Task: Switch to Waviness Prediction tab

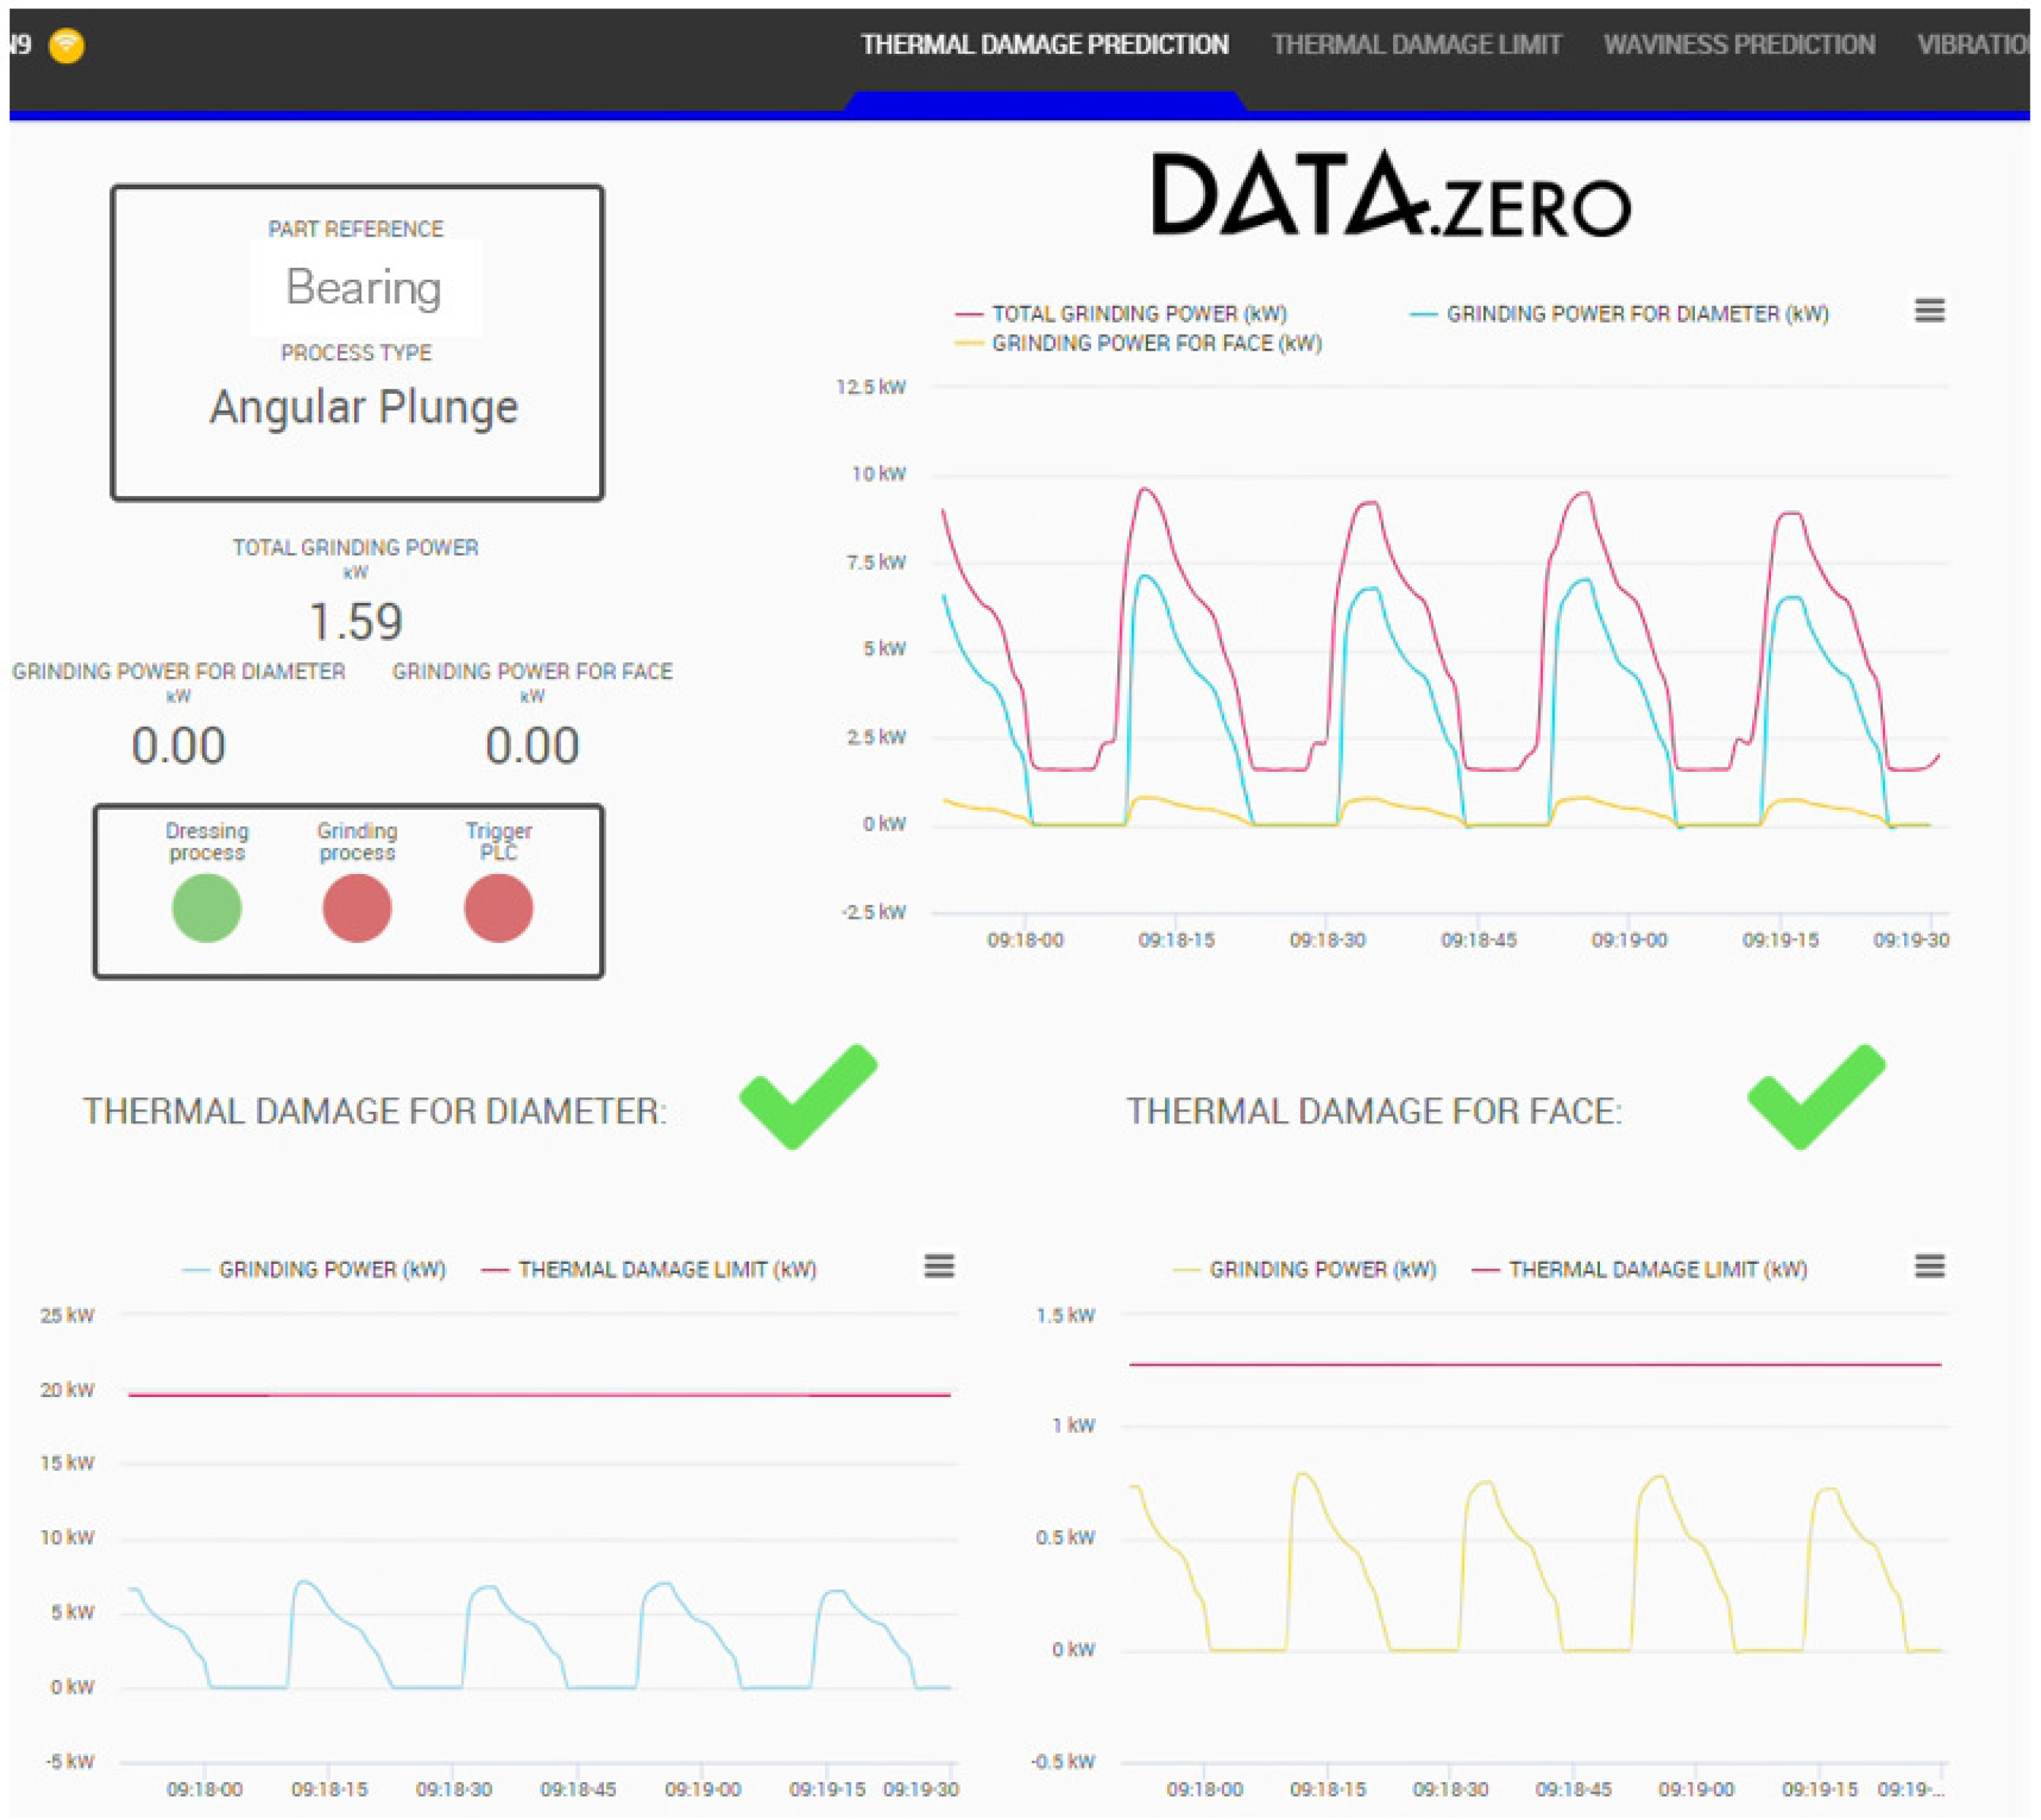Action: (x=1738, y=45)
